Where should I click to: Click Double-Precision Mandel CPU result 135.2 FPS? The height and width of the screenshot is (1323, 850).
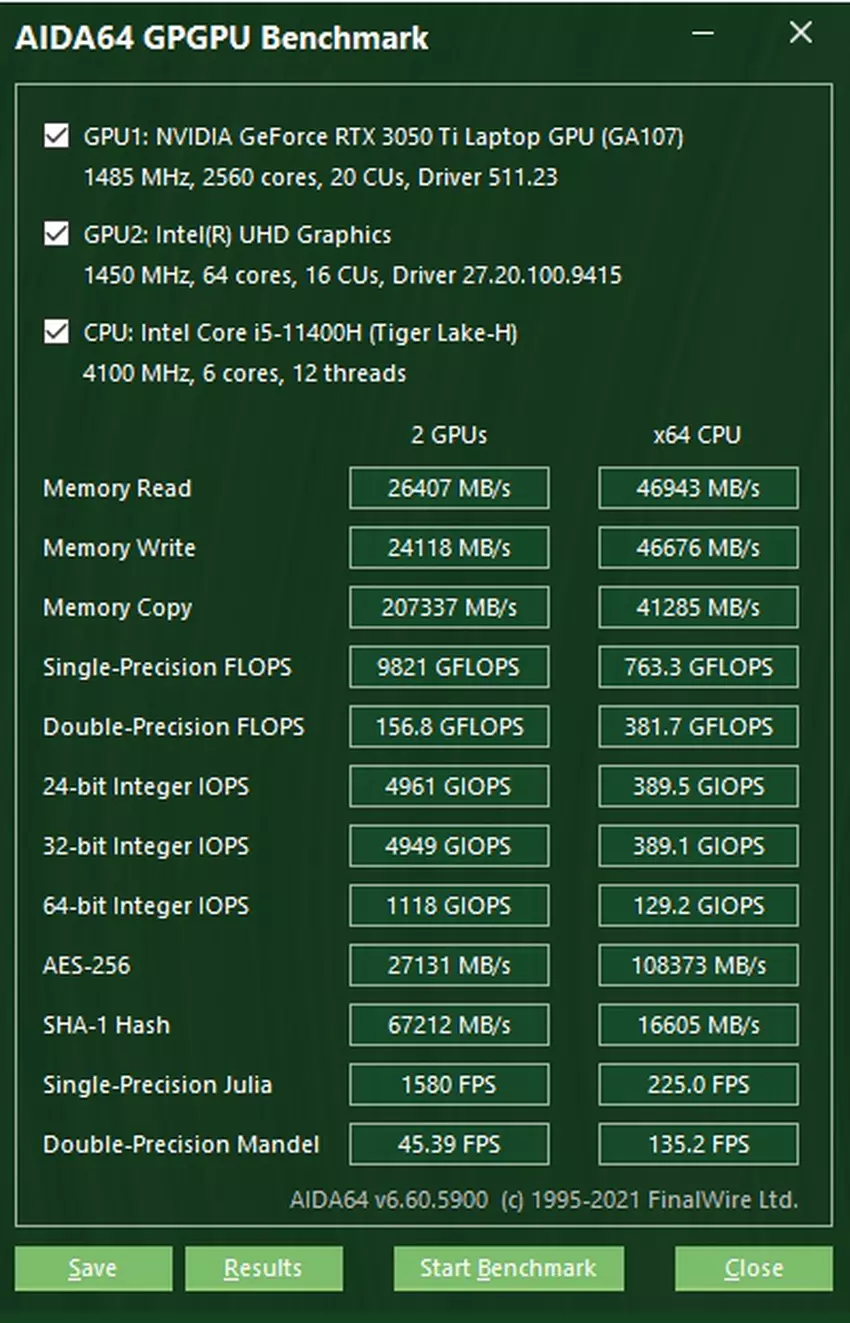point(698,1144)
